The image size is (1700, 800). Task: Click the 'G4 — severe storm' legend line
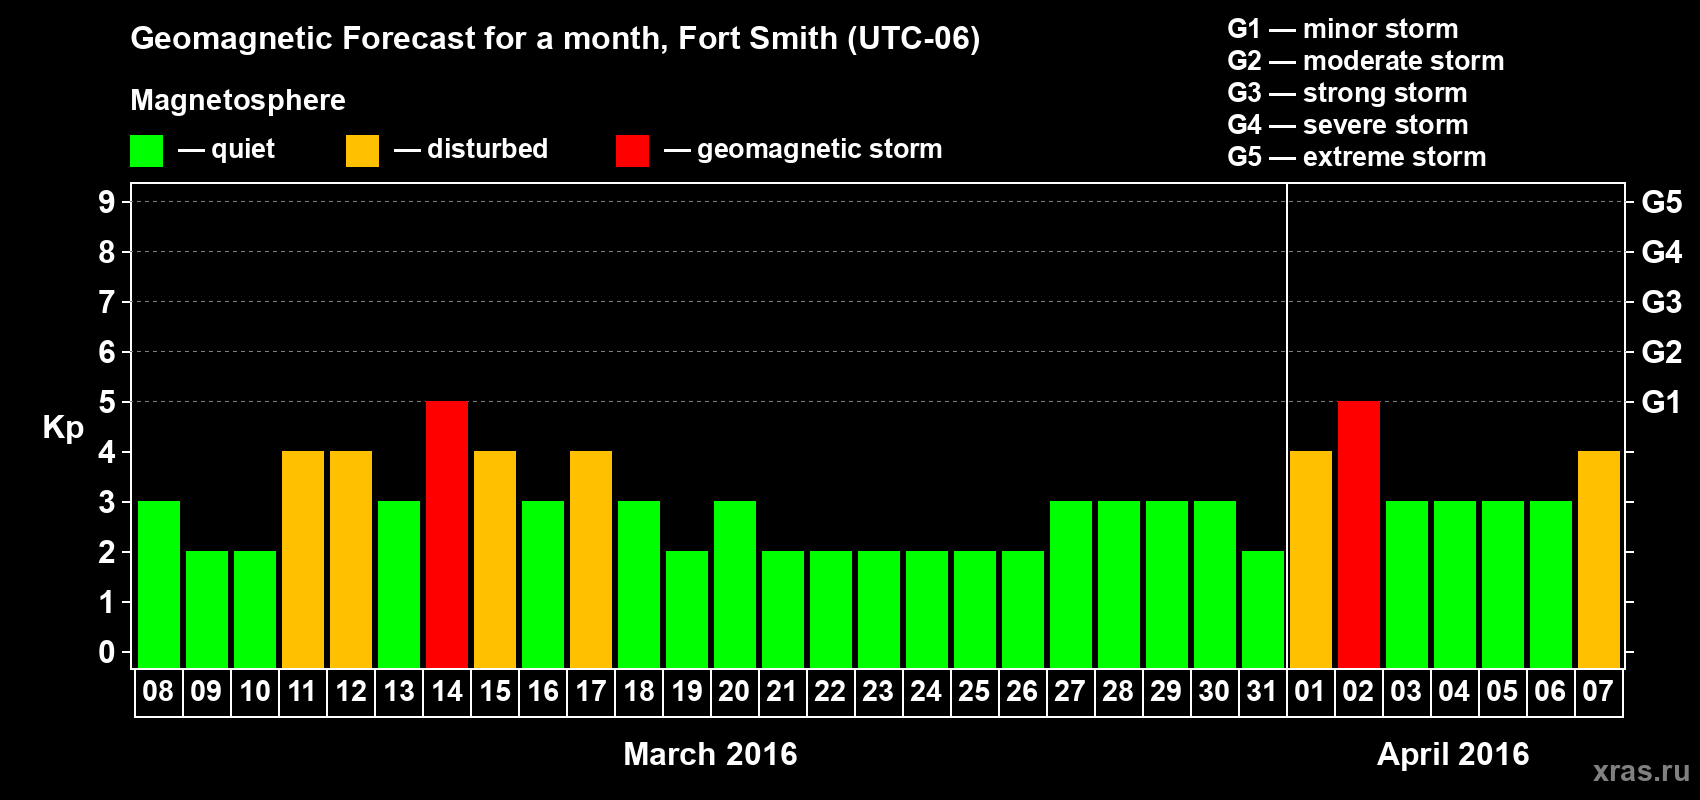coord(1348,125)
